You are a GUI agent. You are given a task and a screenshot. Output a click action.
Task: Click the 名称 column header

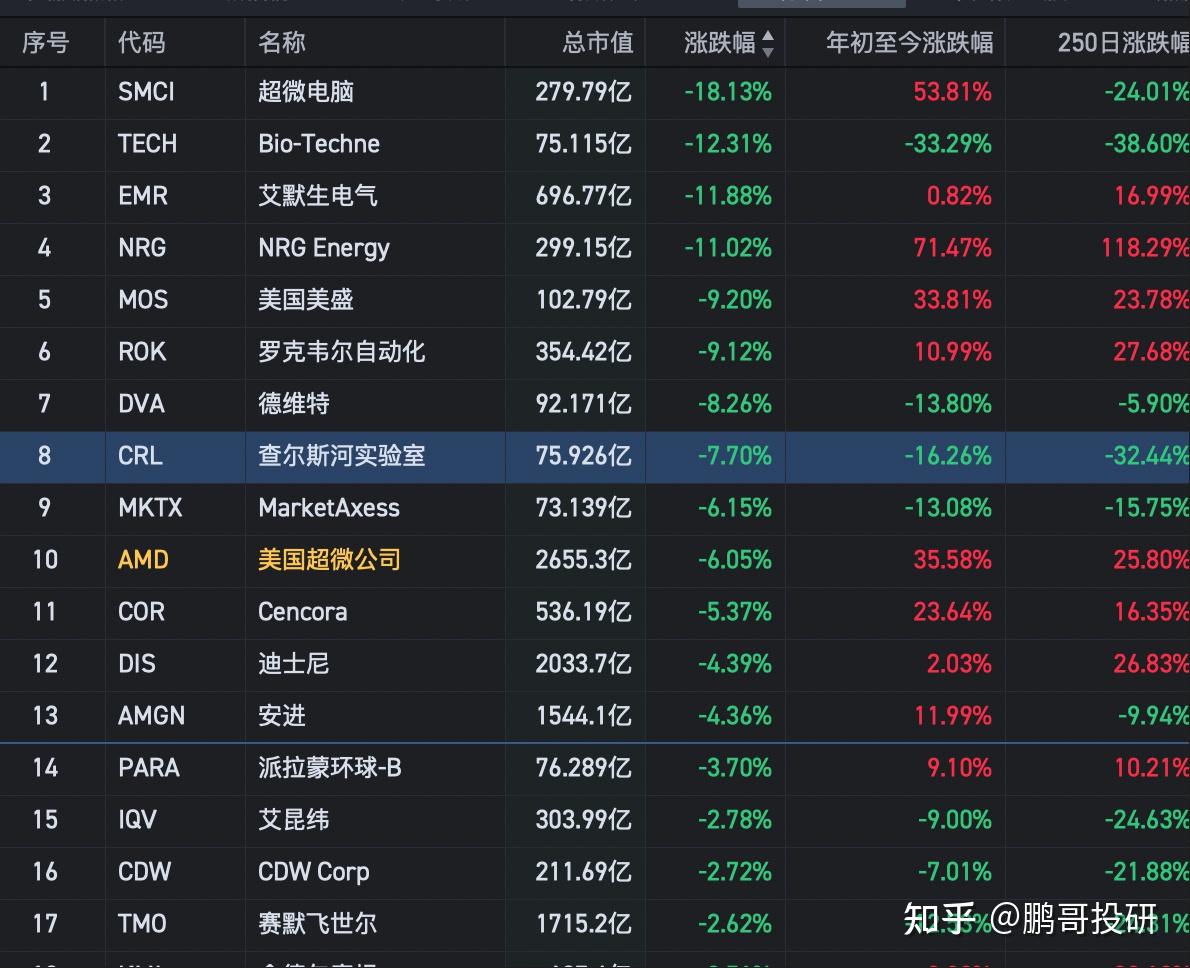click(x=282, y=43)
